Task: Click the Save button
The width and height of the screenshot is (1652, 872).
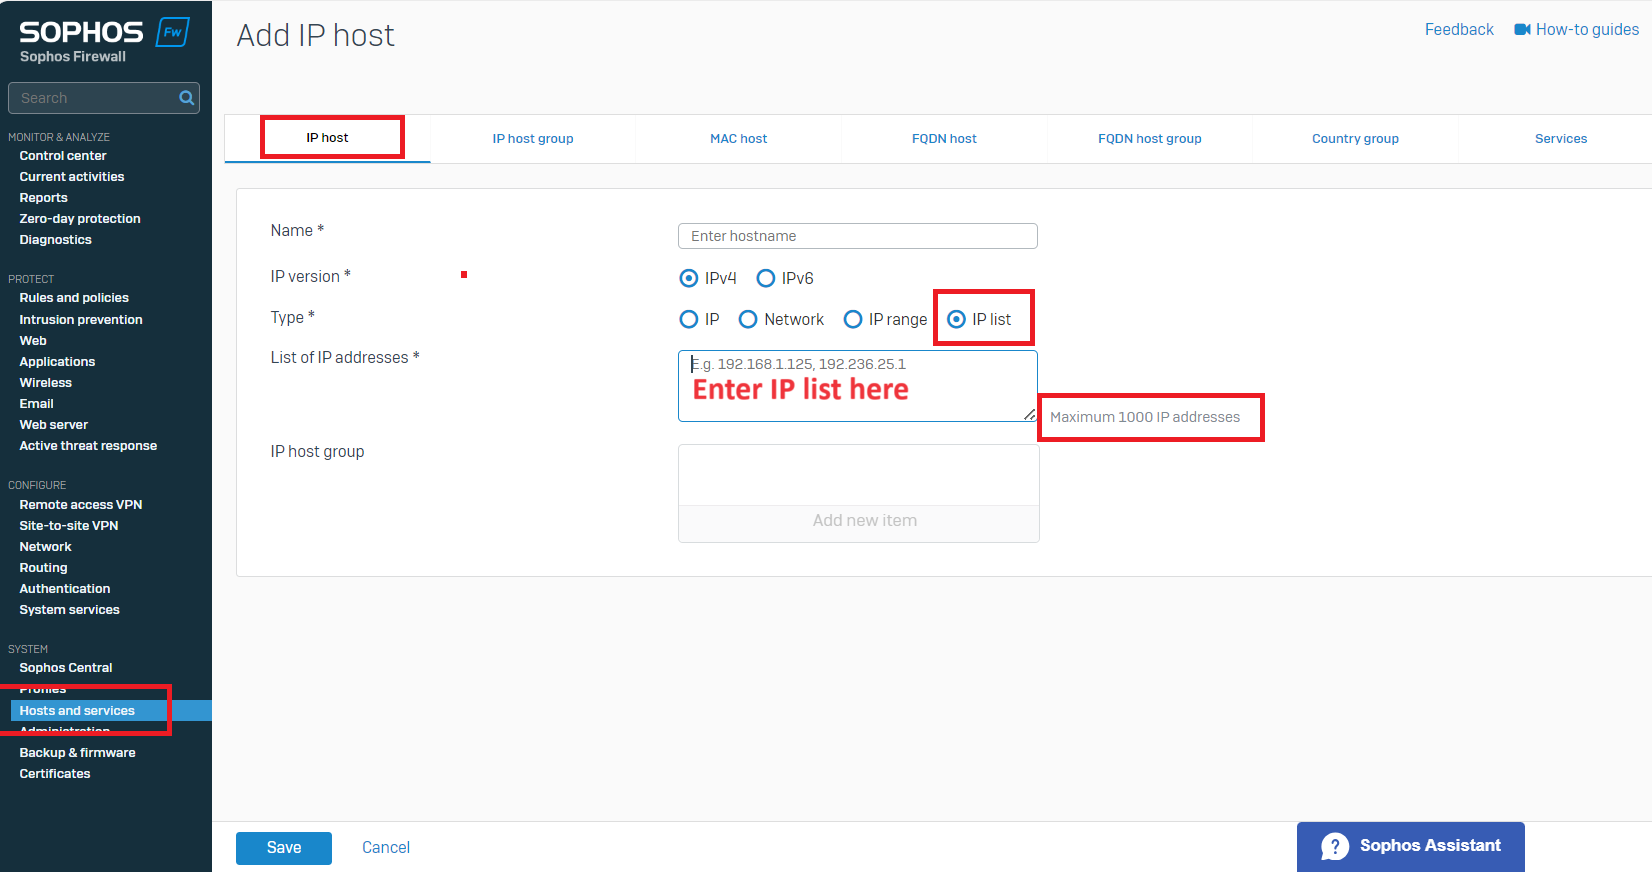Action: [284, 848]
